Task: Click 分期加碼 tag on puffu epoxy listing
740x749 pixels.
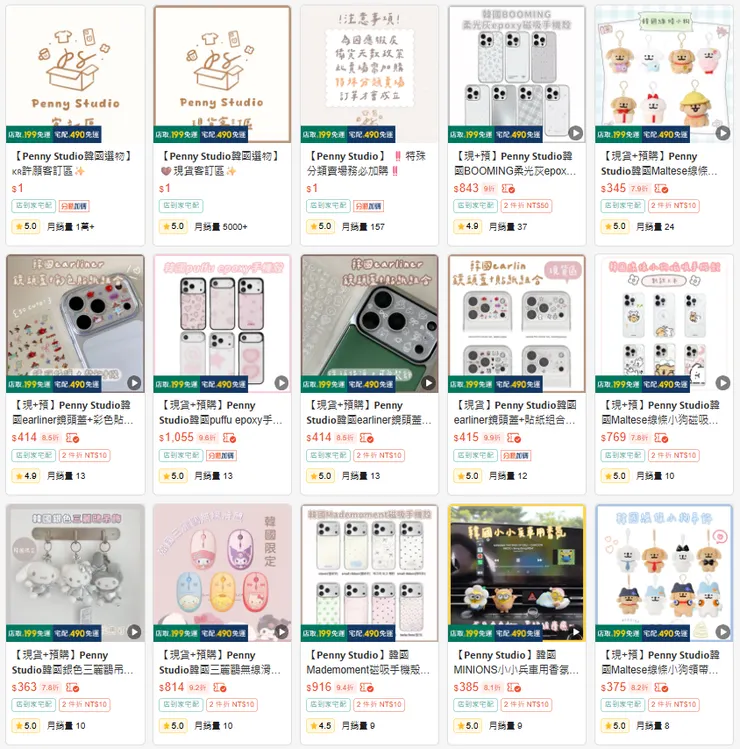Action: tap(221, 456)
